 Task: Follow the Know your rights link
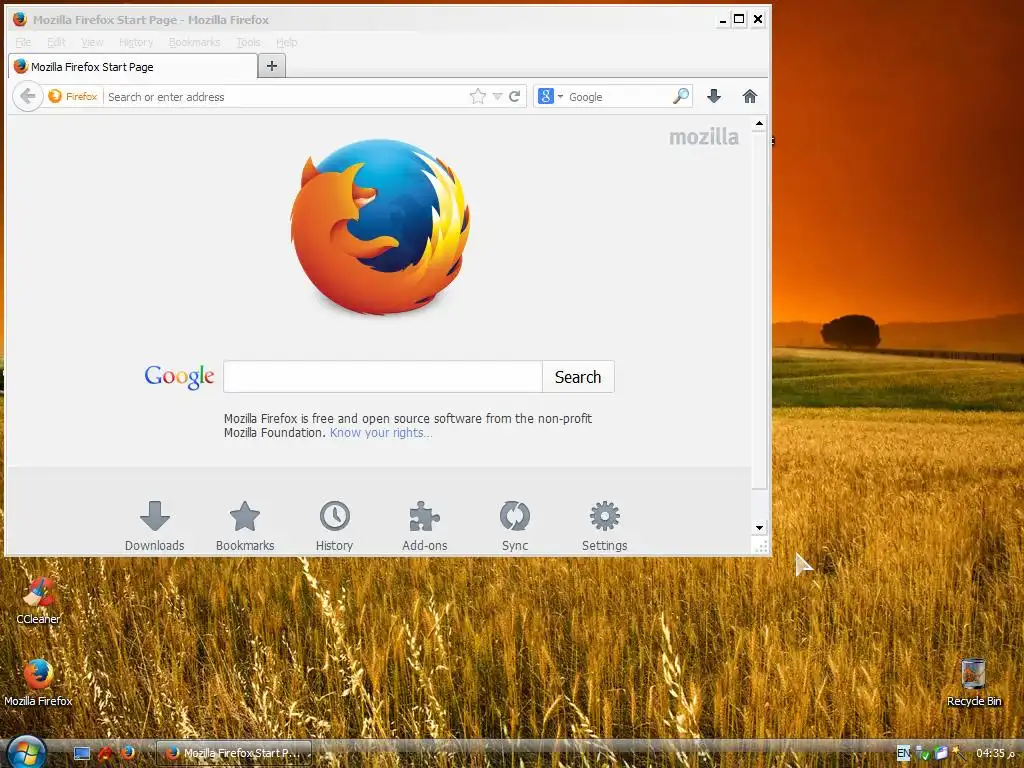click(381, 433)
